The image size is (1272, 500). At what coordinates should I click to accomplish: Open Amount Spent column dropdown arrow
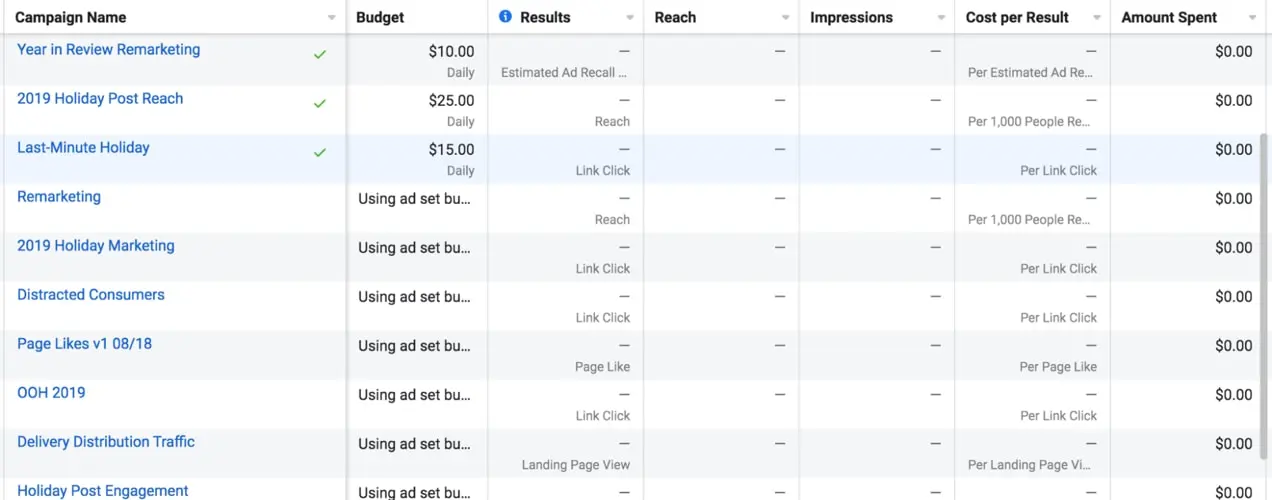(x=1253, y=18)
